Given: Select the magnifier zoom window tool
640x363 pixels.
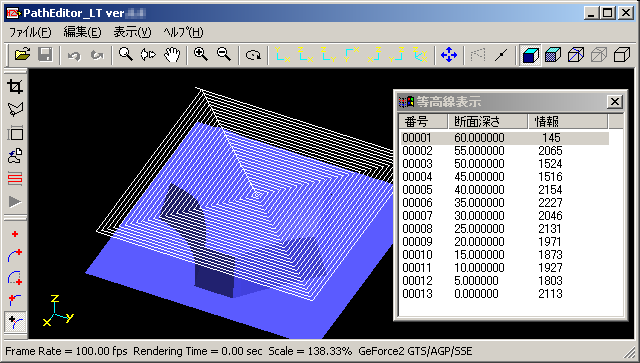Looking at the screenshot, I should [126, 54].
